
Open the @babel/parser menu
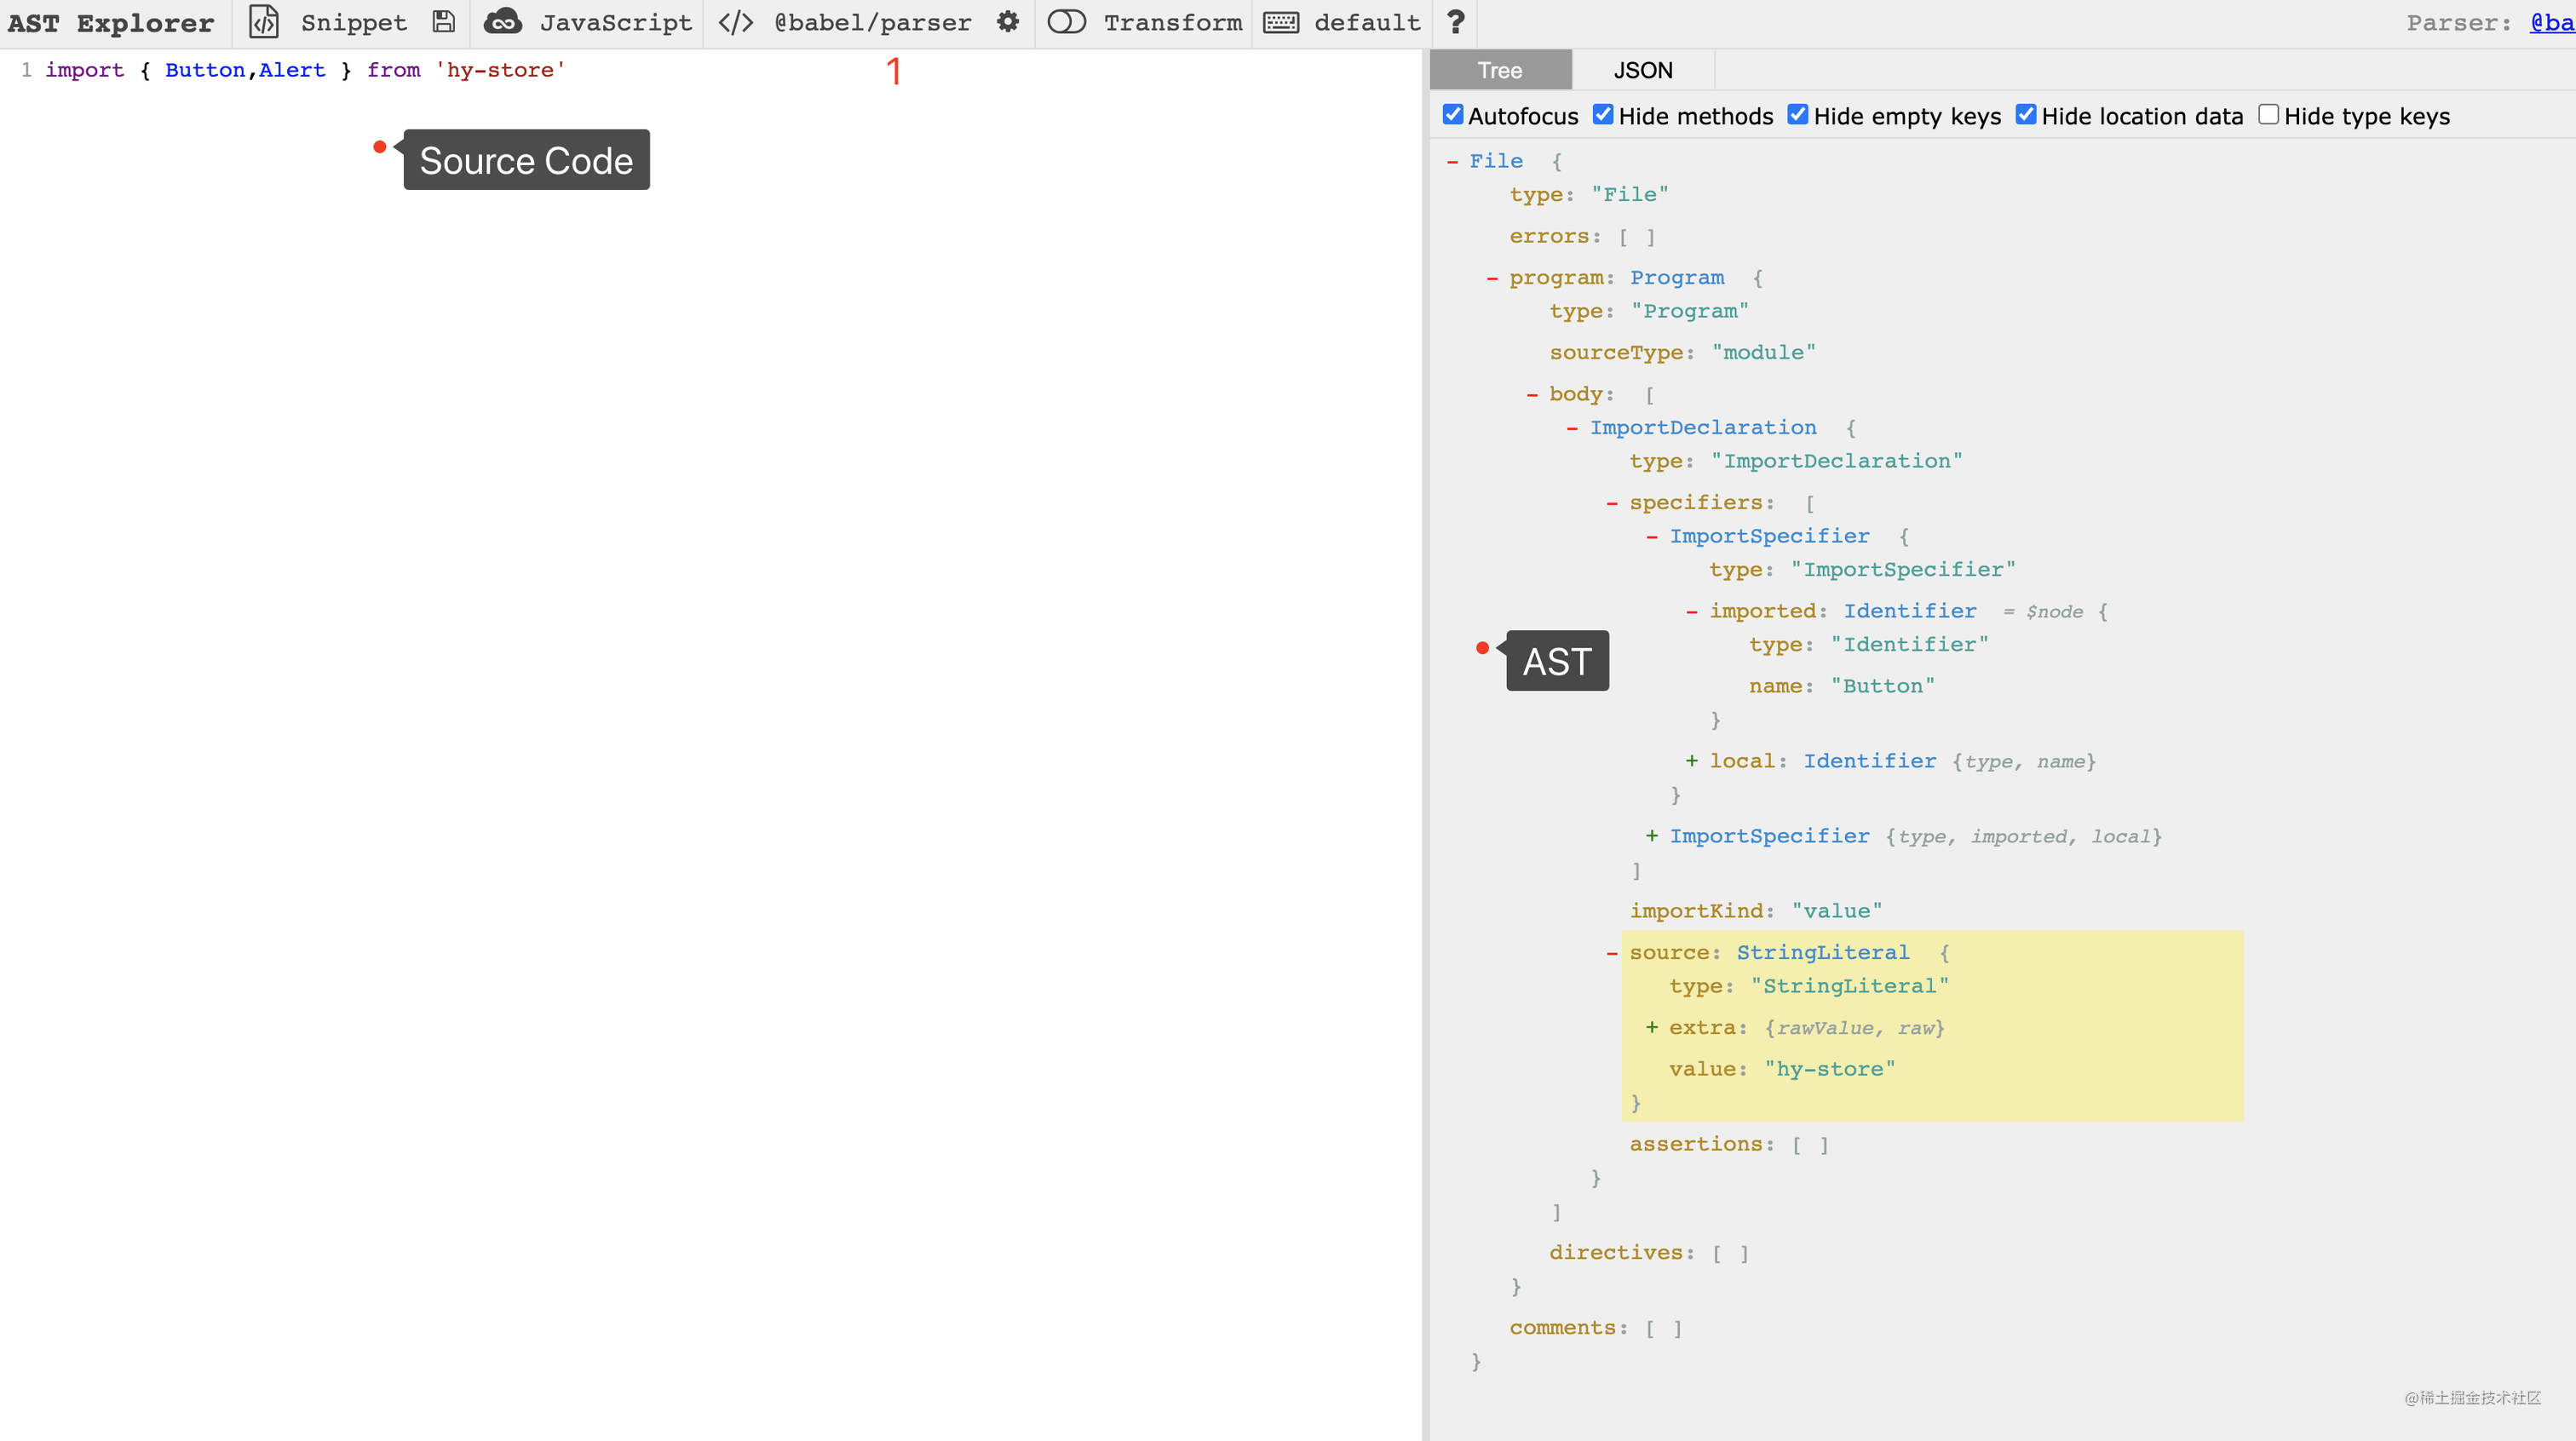click(873, 22)
